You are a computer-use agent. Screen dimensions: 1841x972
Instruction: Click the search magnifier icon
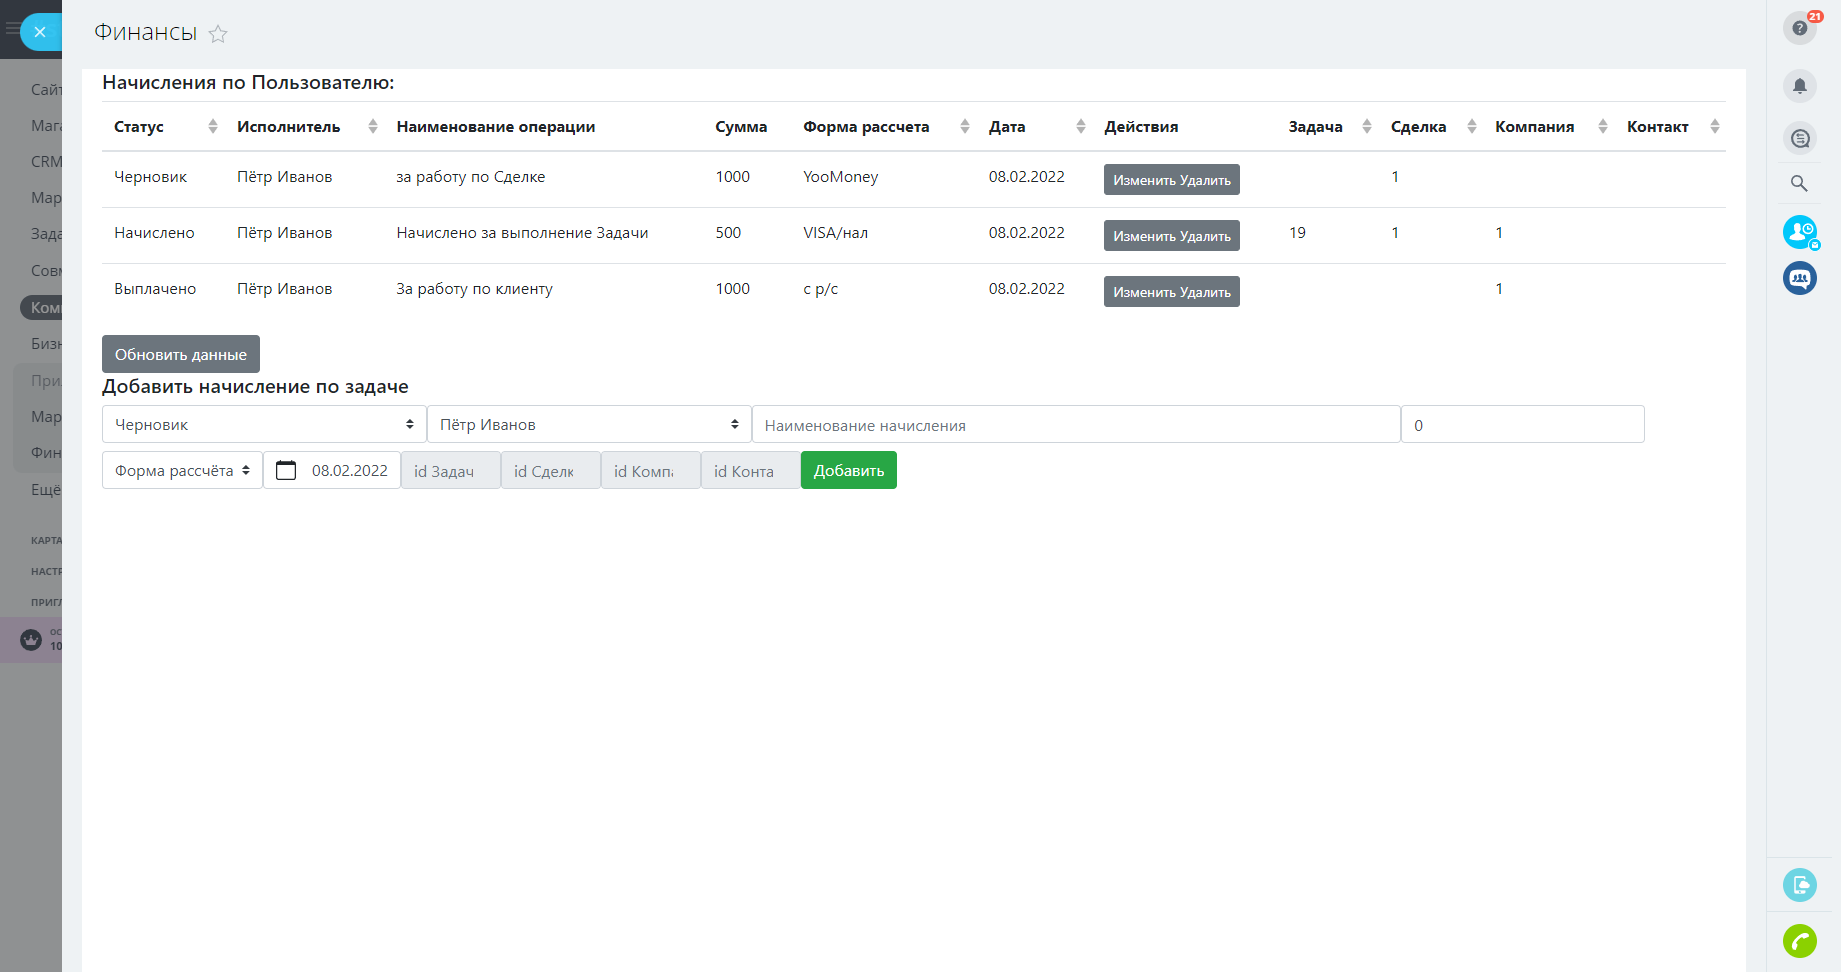pos(1799,183)
